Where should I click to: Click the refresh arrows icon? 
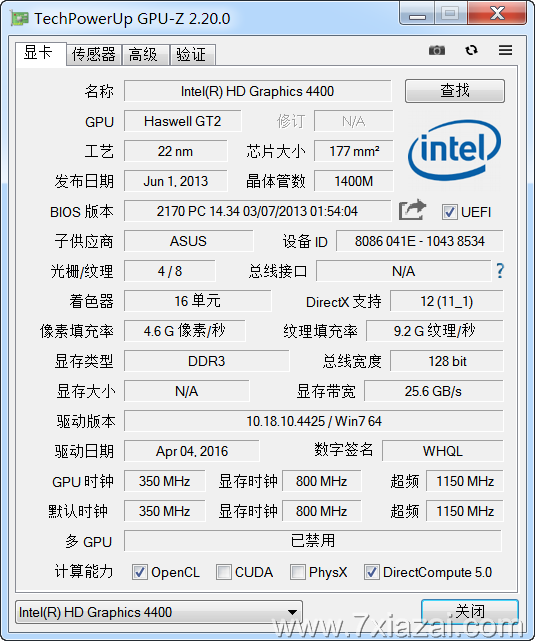(x=471, y=50)
